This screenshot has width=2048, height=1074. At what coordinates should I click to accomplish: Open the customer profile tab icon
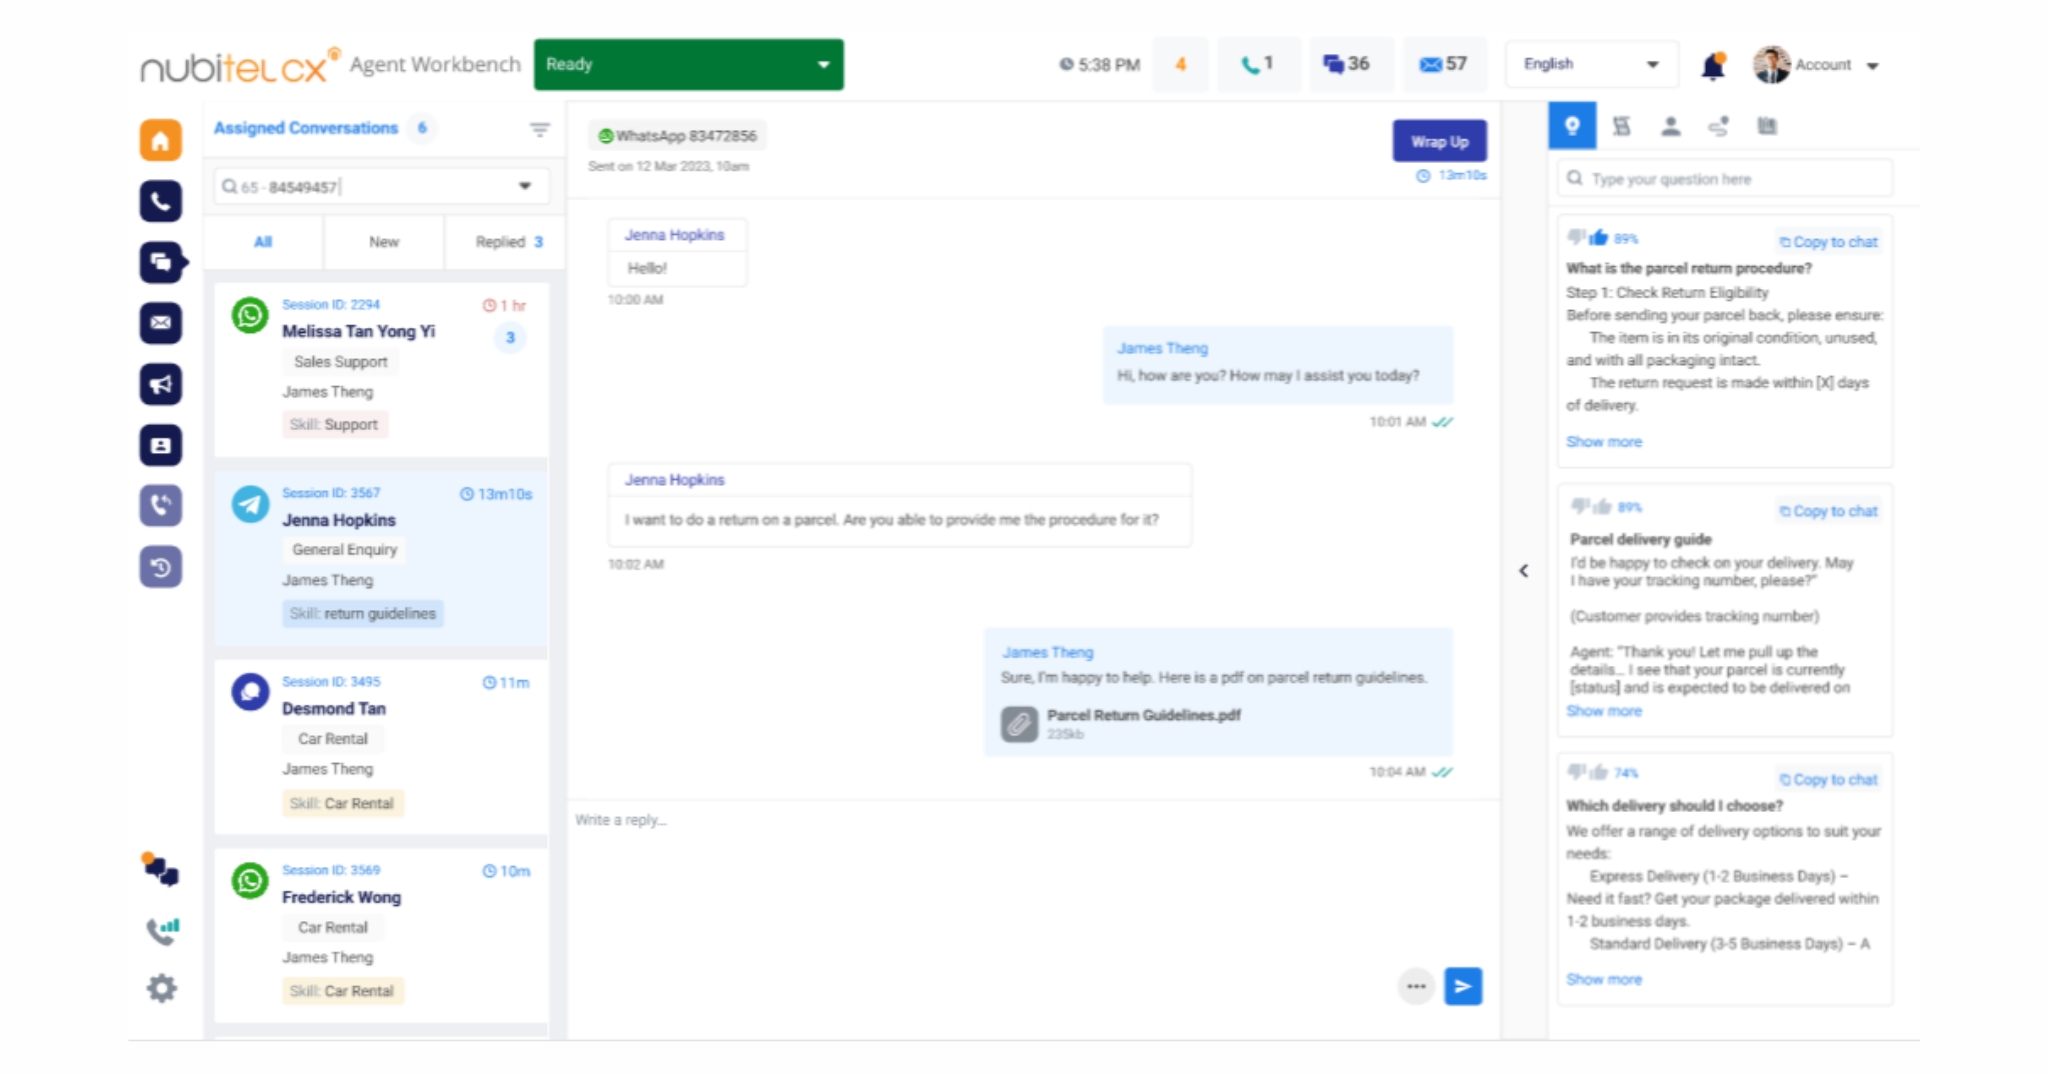(x=1670, y=126)
